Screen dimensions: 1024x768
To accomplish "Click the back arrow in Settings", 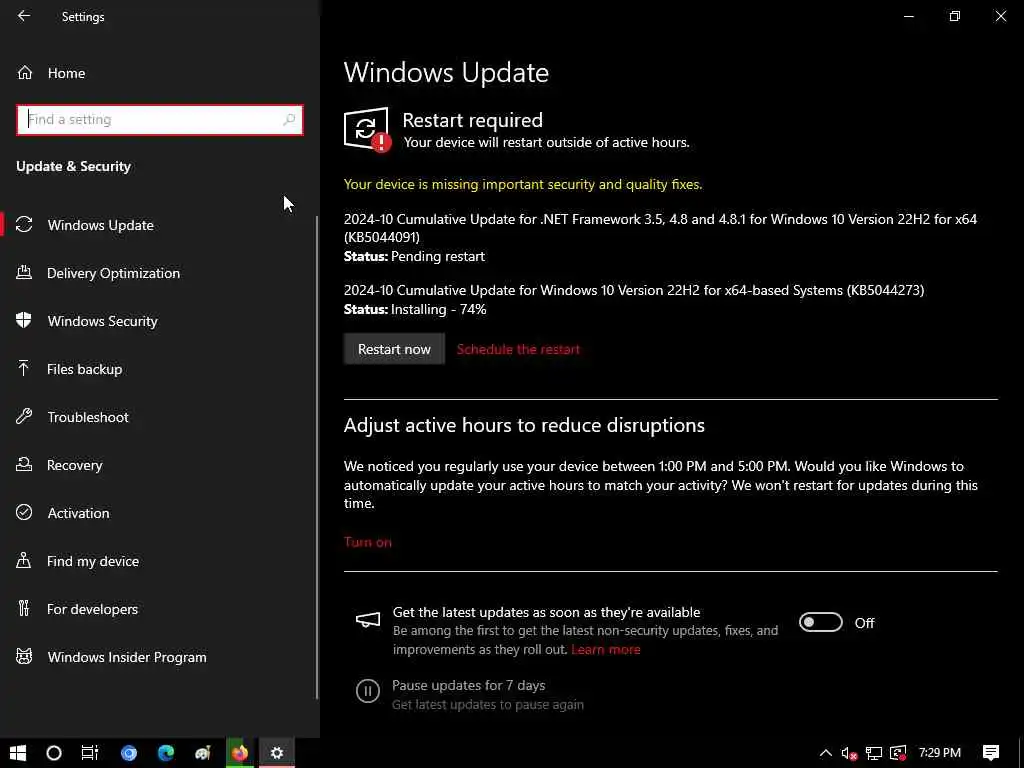I will coord(24,16).
